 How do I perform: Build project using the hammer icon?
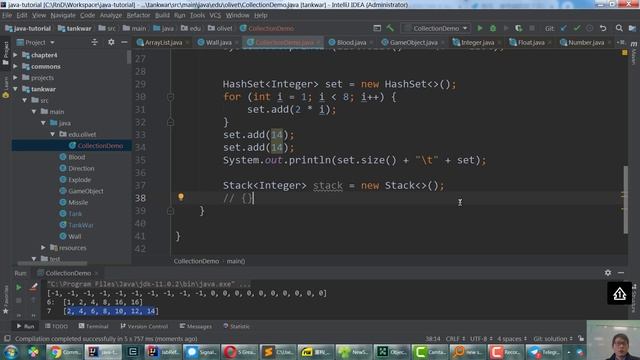click(x=390, y=28)
